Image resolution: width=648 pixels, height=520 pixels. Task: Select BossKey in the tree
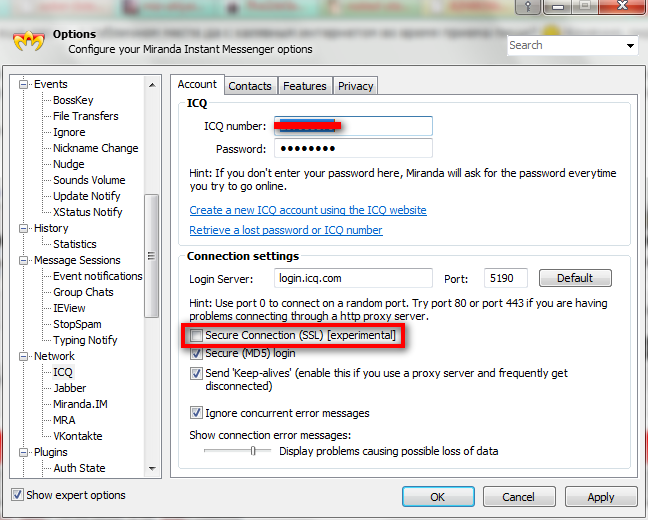[73, 100]
